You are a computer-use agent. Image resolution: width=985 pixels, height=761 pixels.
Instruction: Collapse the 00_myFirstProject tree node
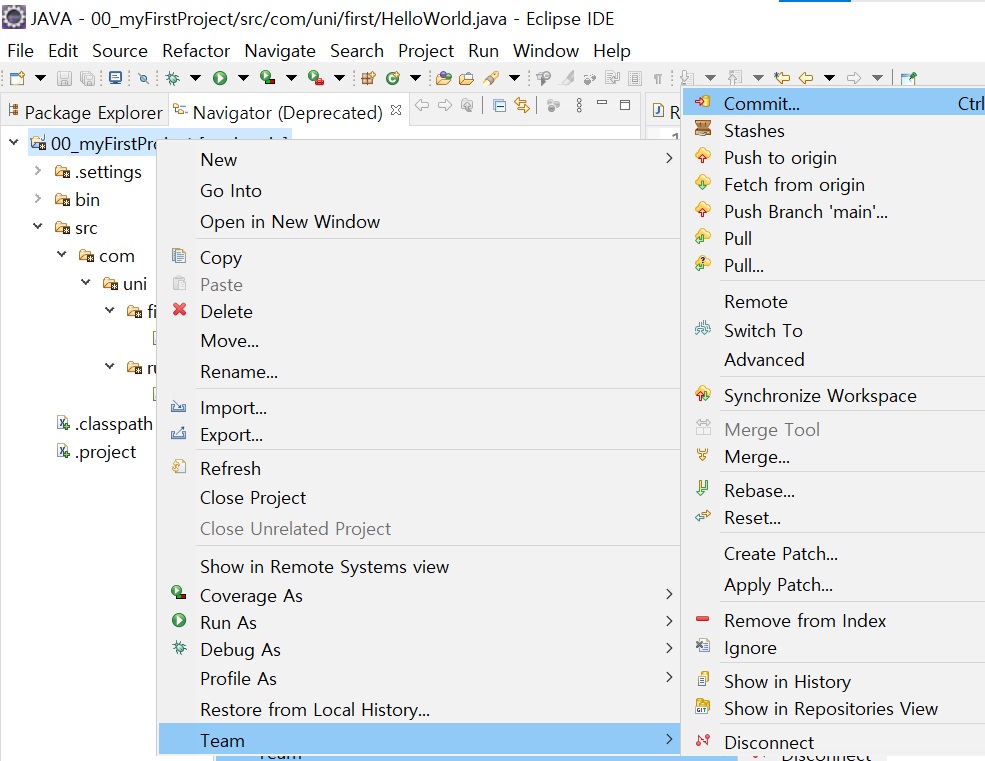[x=14, y=143]
